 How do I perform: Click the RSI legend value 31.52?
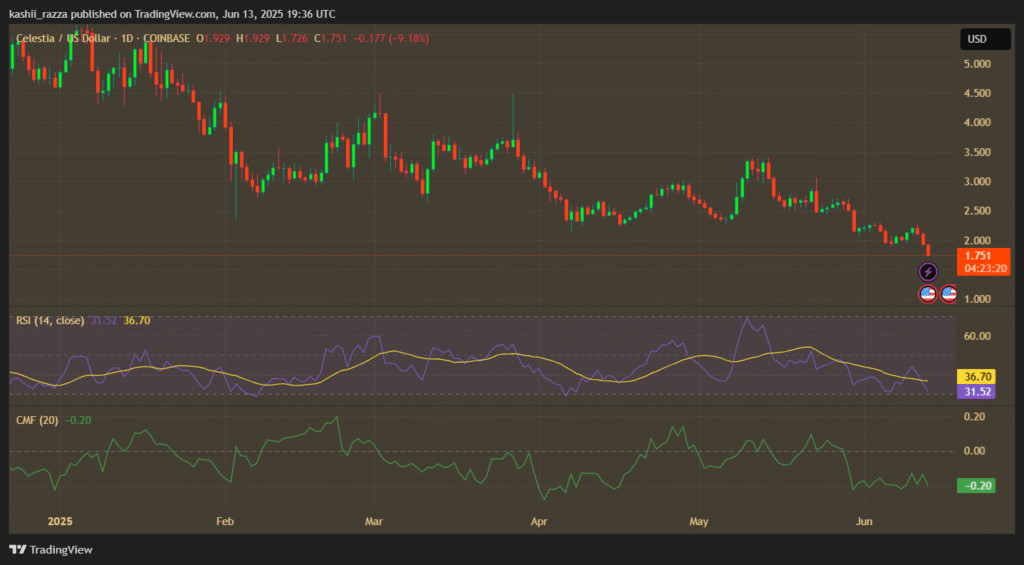pyautogui.click(x=104, y=321)
